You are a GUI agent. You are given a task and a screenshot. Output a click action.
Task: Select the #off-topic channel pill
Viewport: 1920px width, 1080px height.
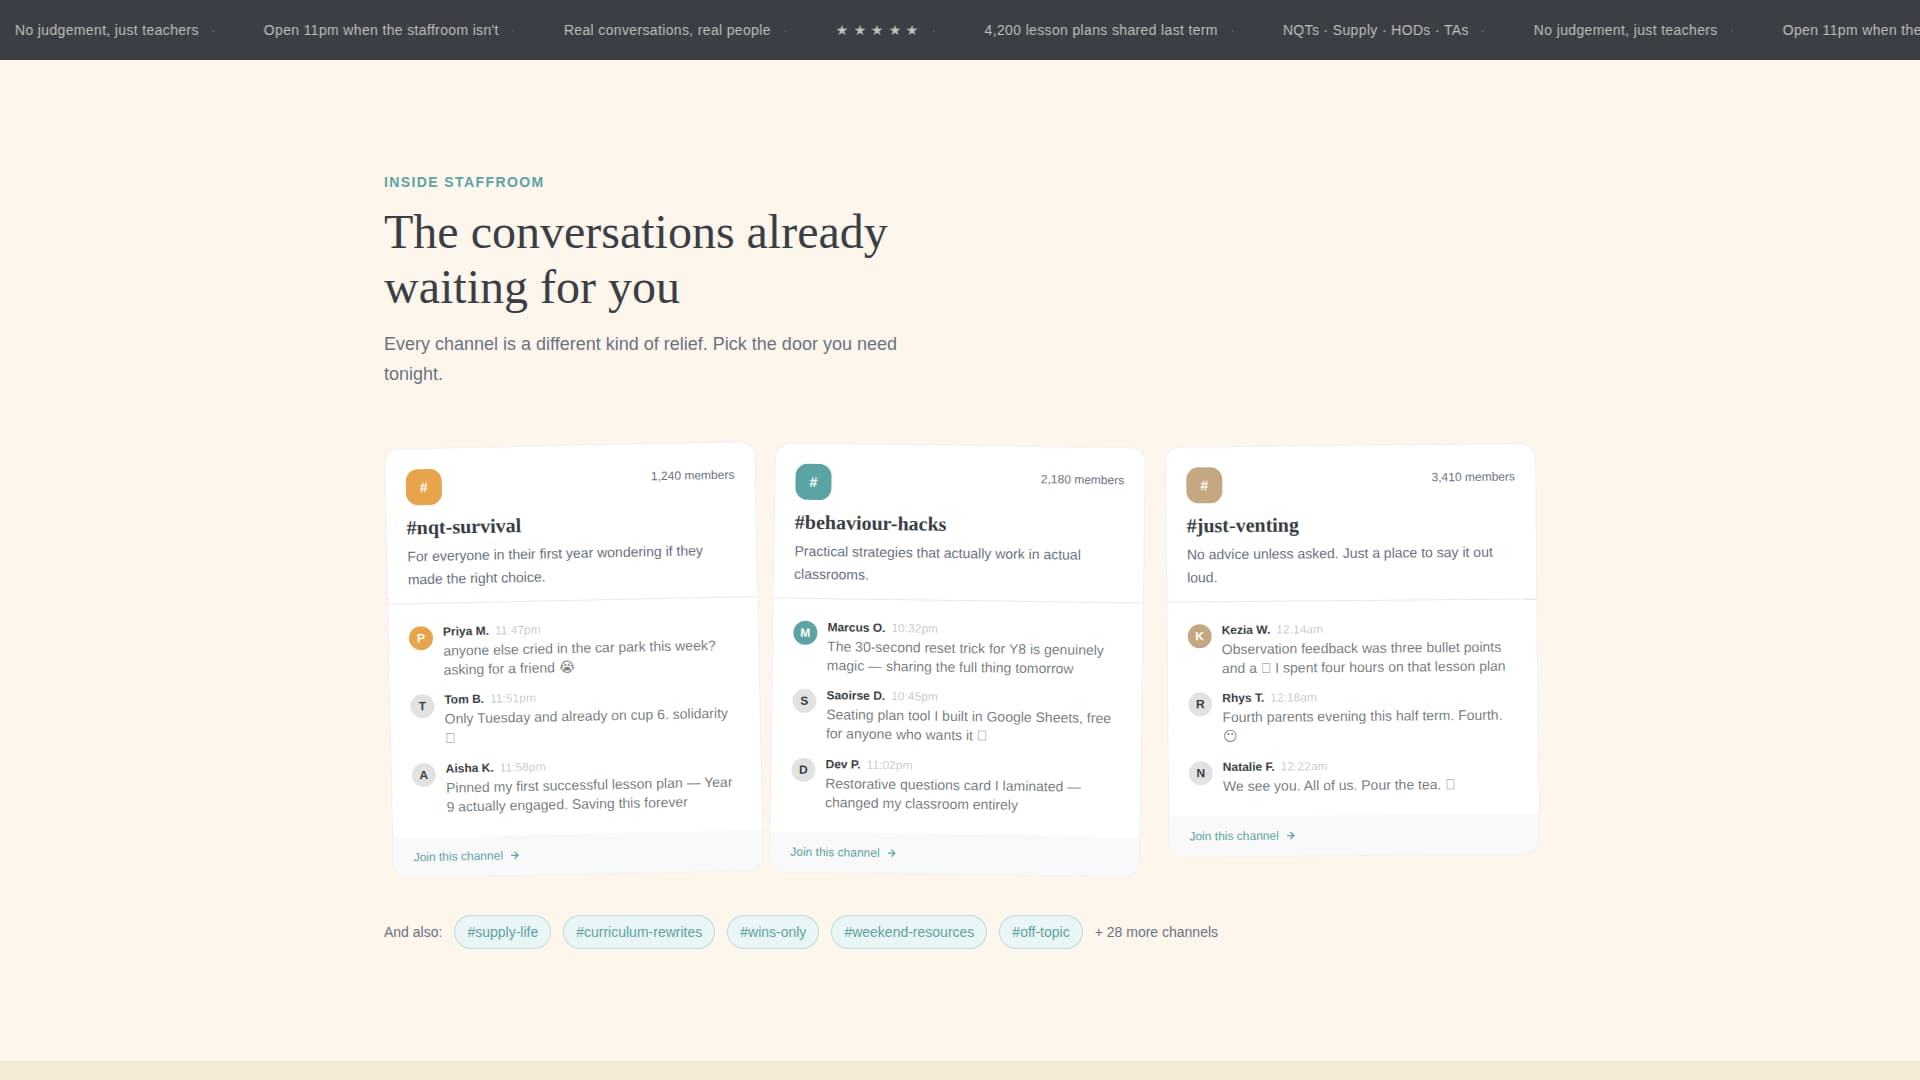(1040, 931)
